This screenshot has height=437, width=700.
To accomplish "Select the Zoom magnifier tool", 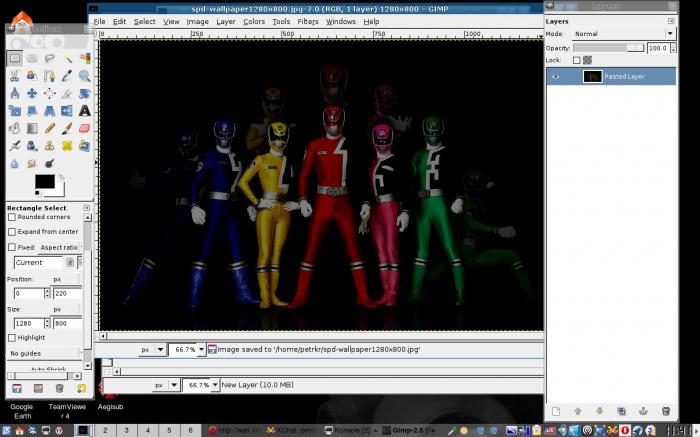I will (x=84, y=75).
